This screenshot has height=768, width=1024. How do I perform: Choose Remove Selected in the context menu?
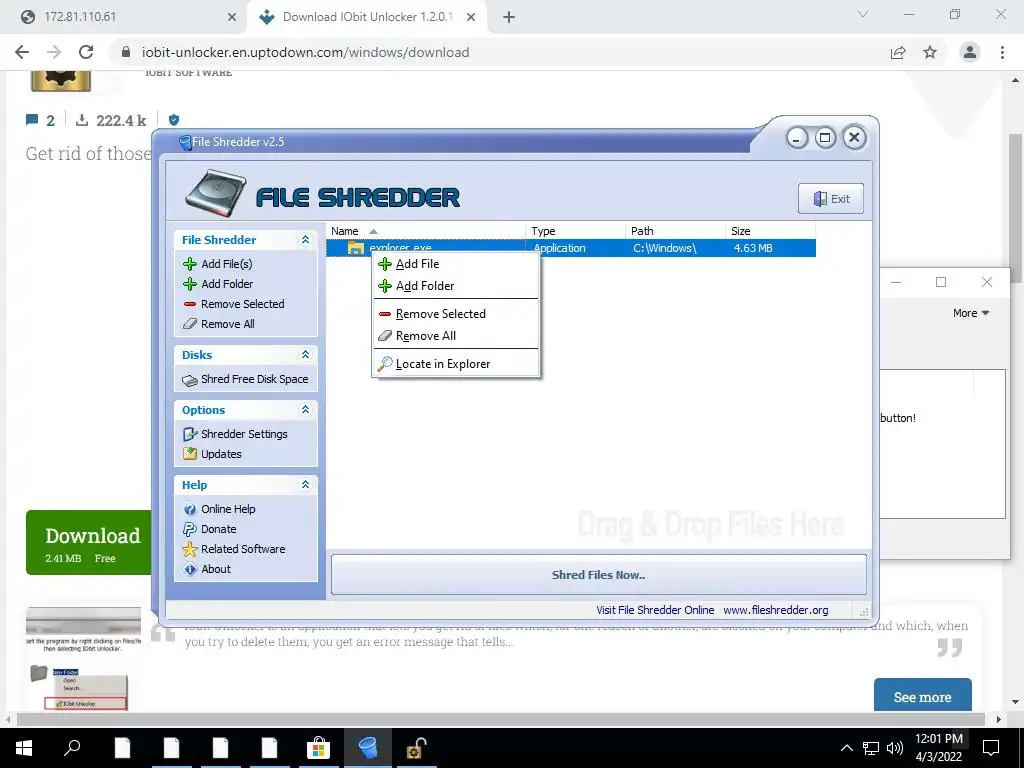pyautogui.click(x=456, y=314)
